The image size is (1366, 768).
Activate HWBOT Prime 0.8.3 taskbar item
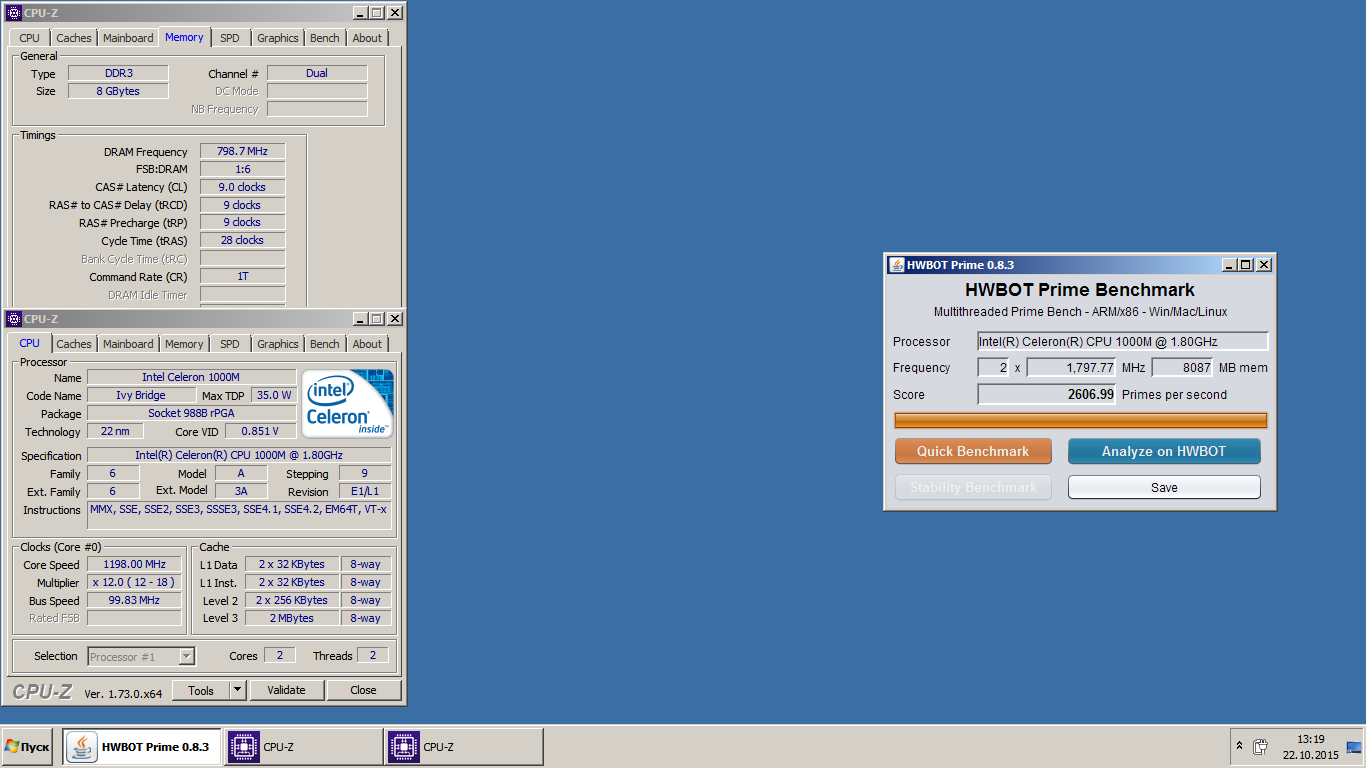pyautogui.click(x=142, y=747)
